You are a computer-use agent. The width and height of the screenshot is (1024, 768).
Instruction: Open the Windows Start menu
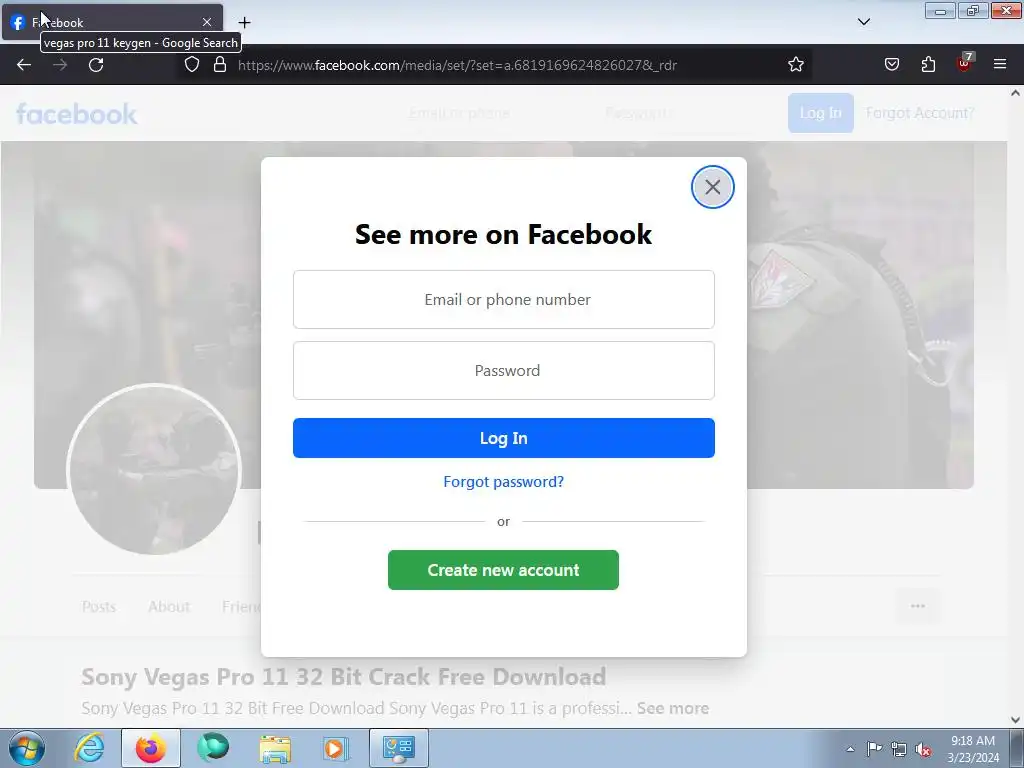click(x=27, y=748)
